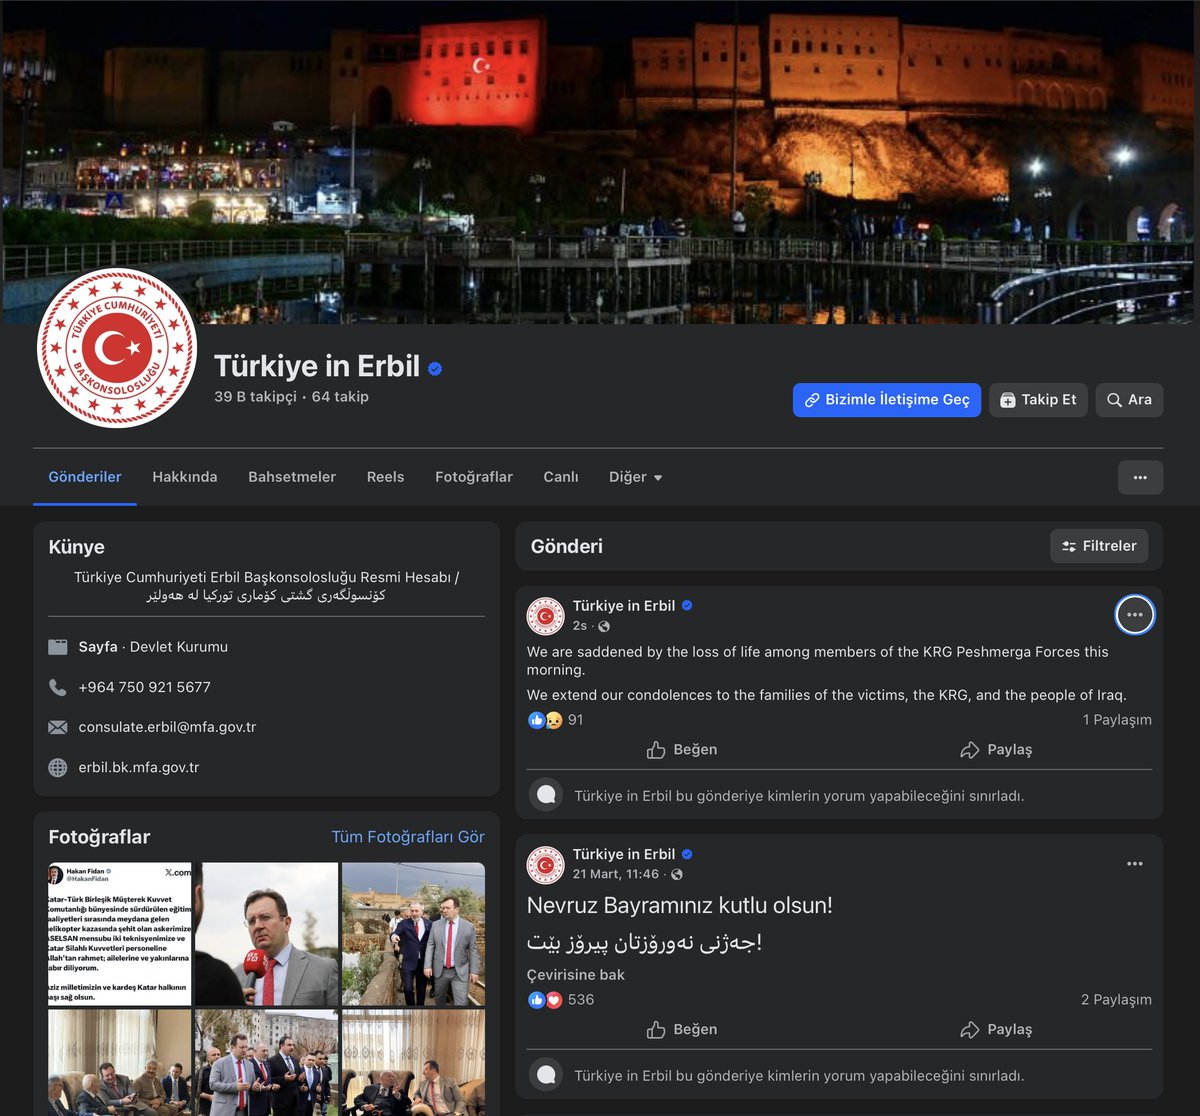Click the Paylaş share arrow on the Nevruz post
1200x1116 pixels.
click(x=969, y=1029)
